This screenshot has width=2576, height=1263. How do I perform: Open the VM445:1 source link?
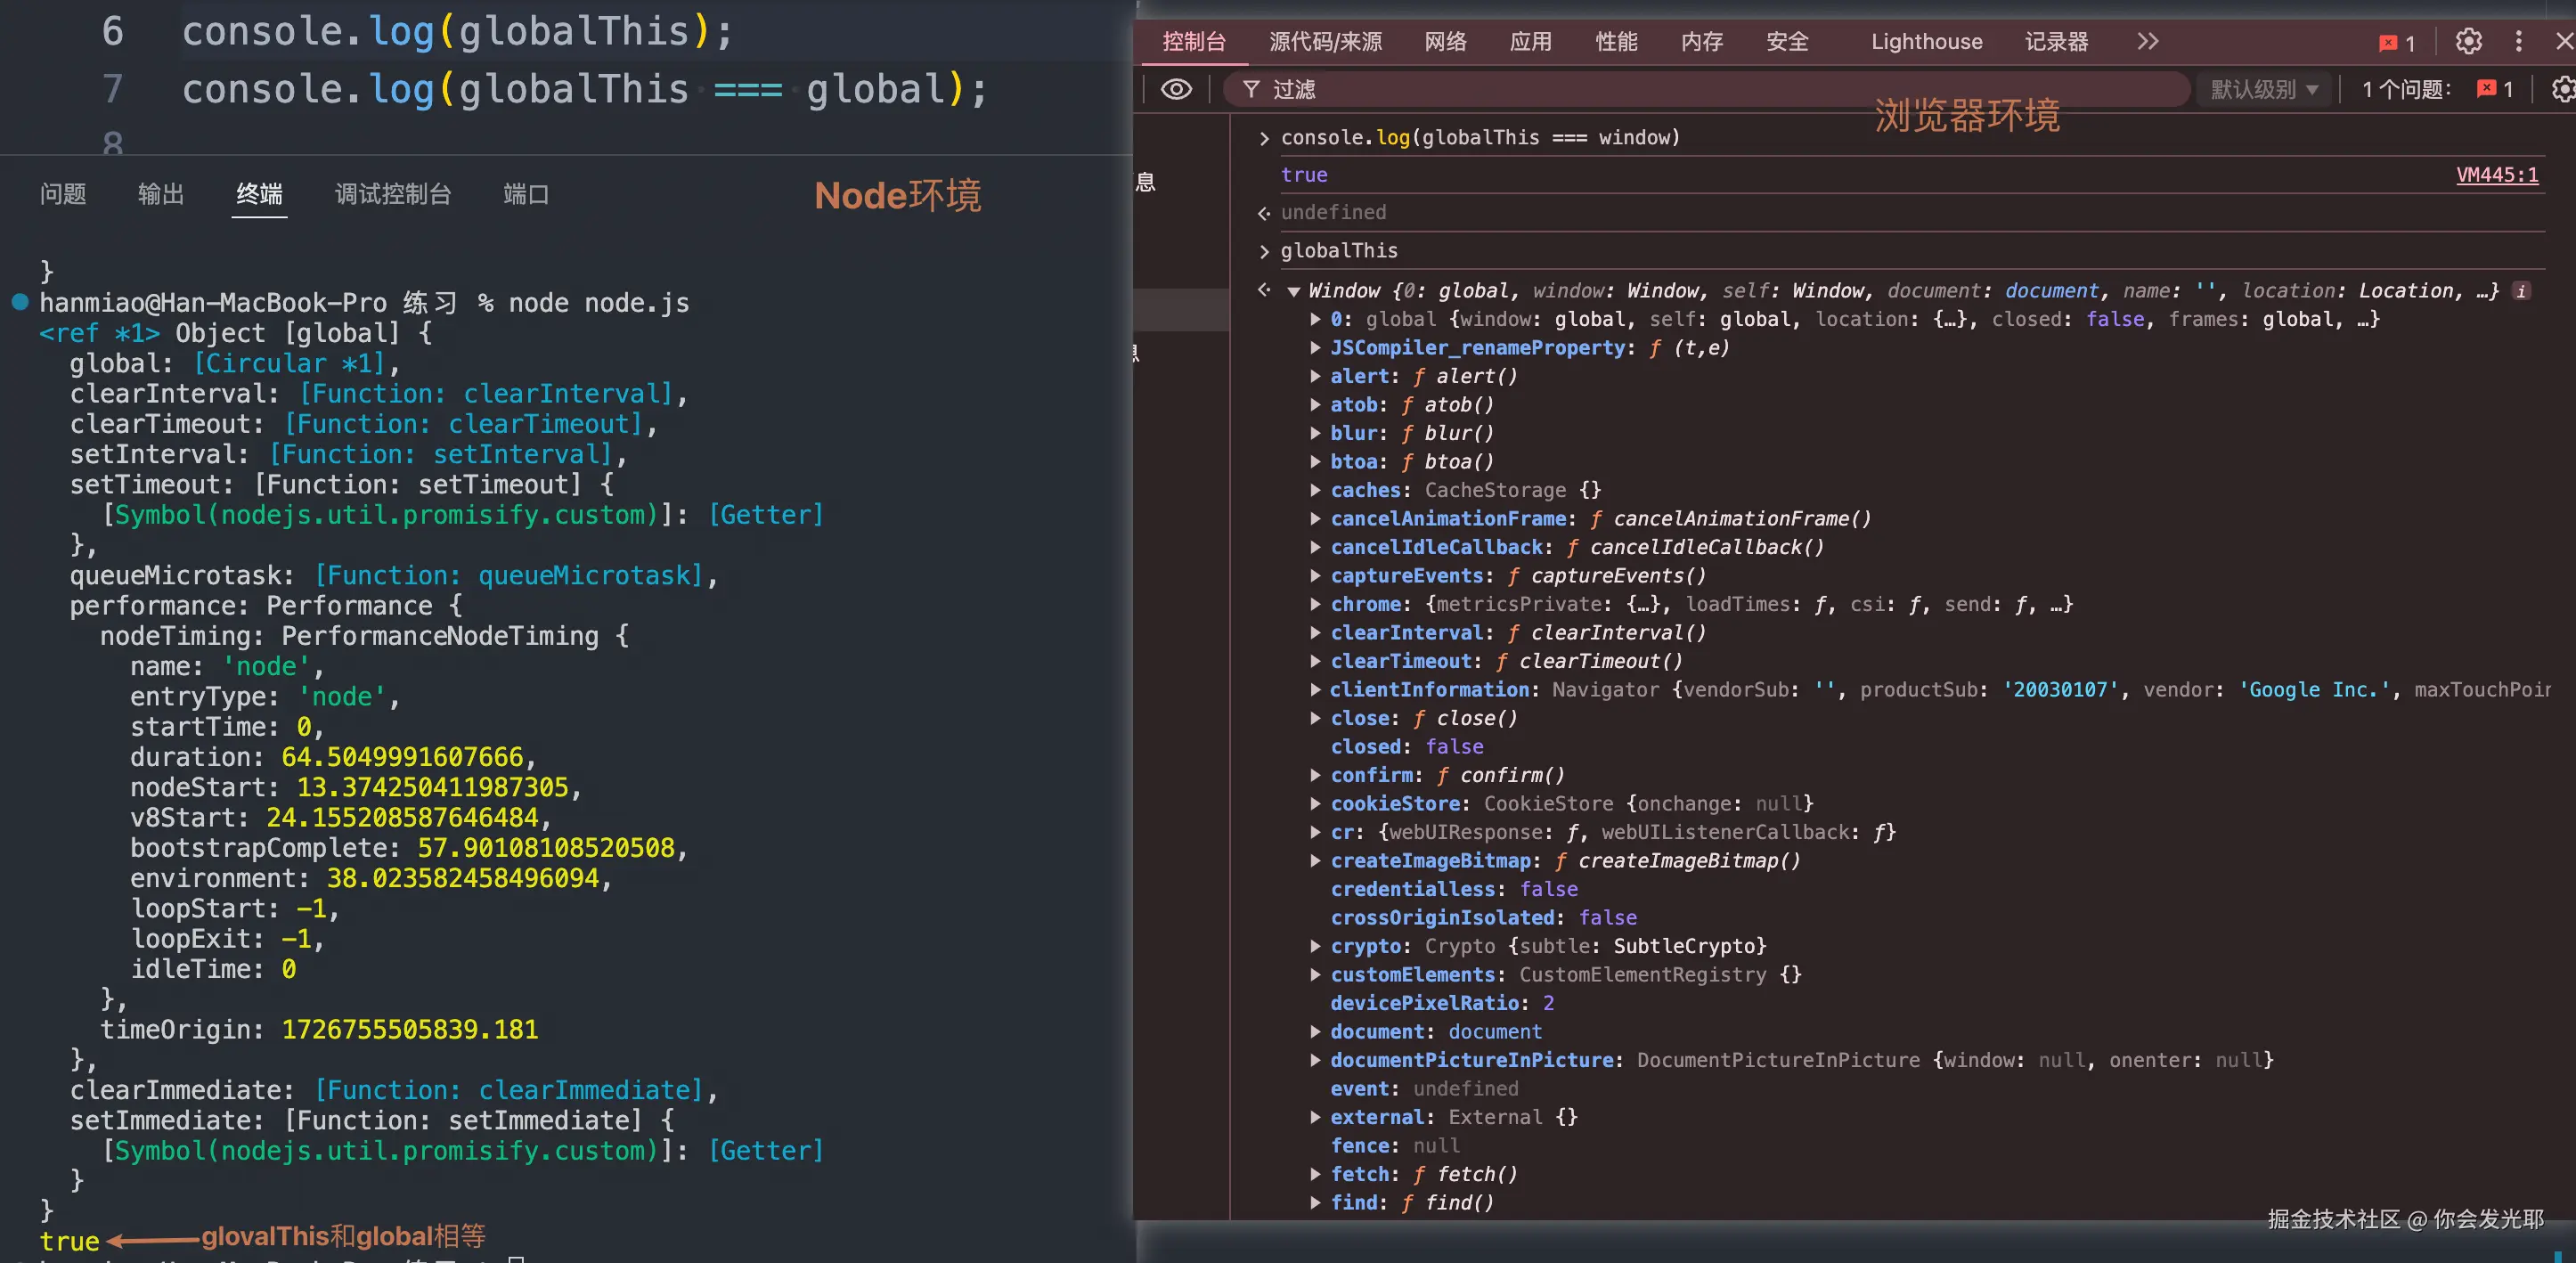[2496, 175]
